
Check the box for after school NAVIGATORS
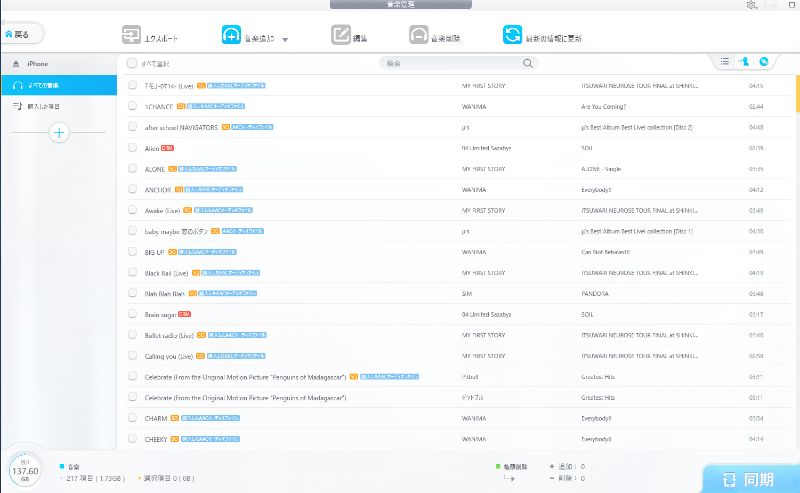(x=133, y=127)
